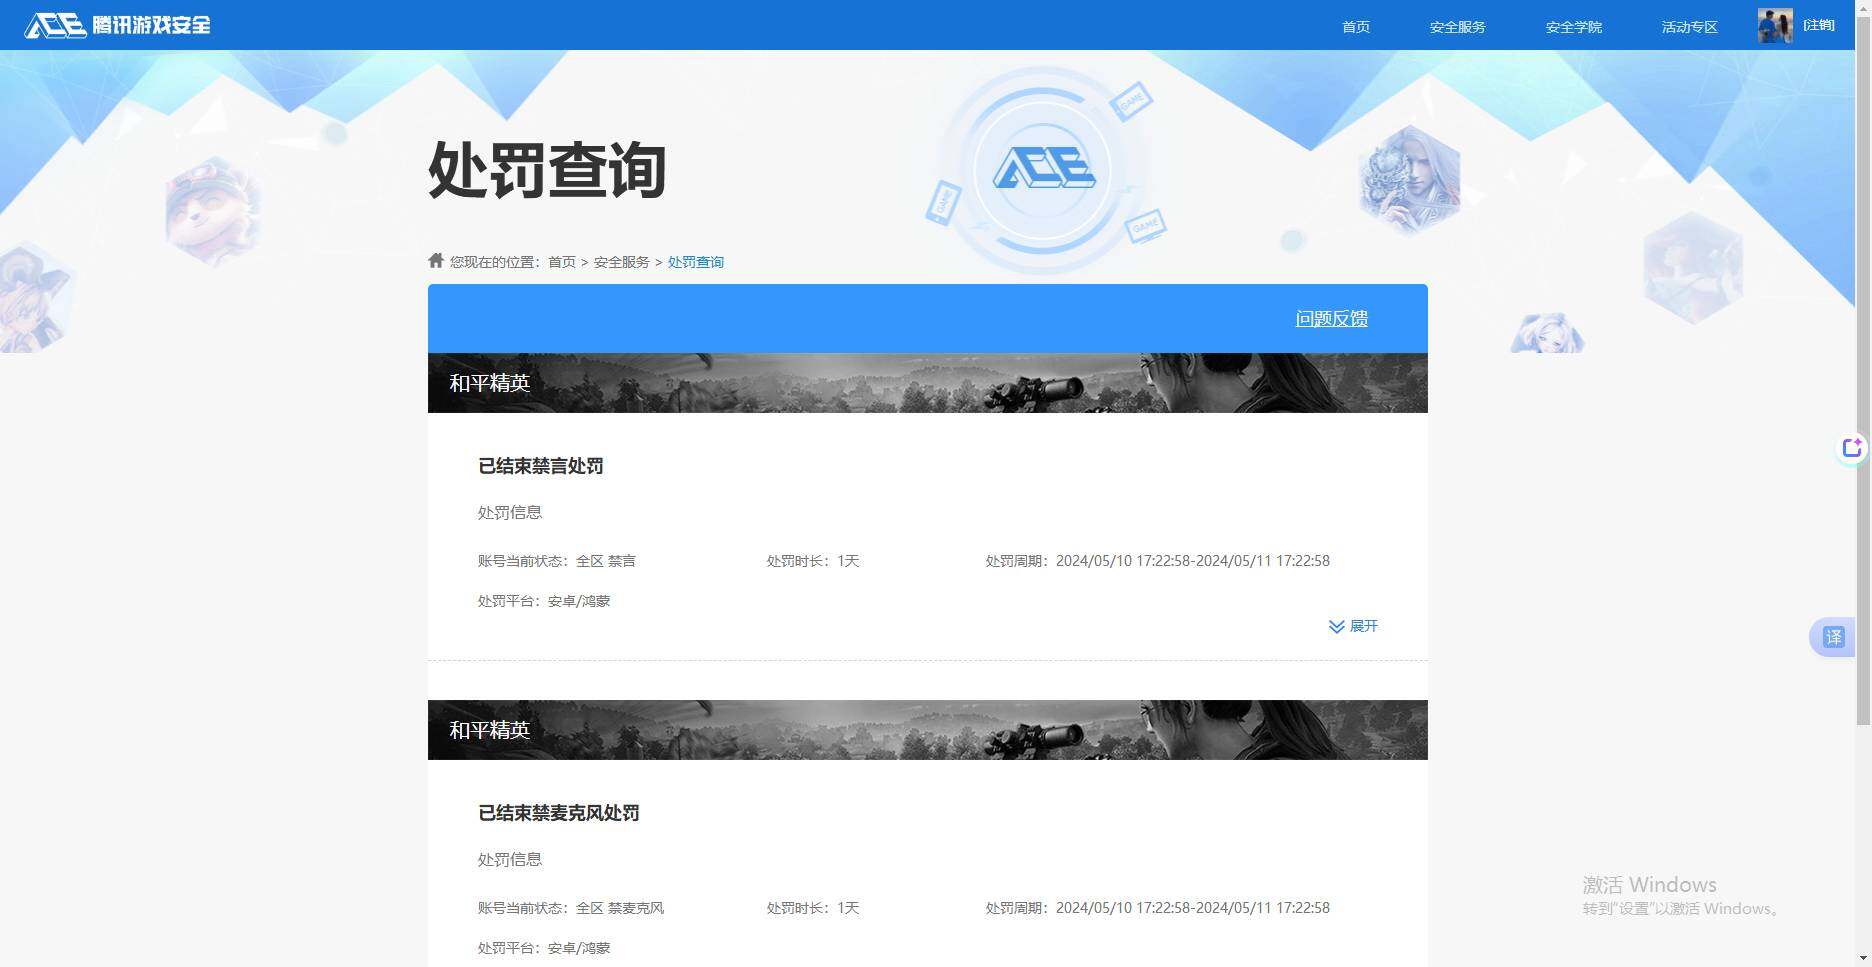Click the purple AI assistant floating icon
The image size is (1872, 967).
[1853, 449]
